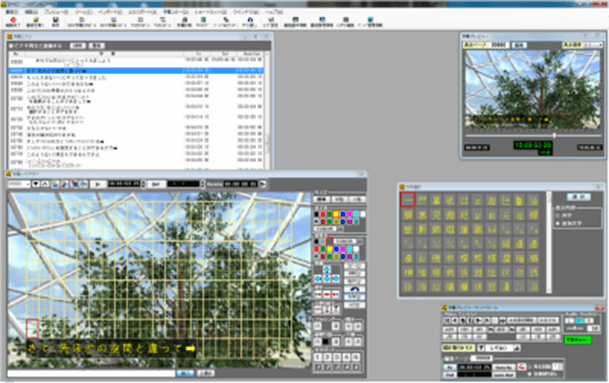This screenshot has height=383, width=609.
Task: Click the film-frame icon in Video Control row
Action: (503, 320)
